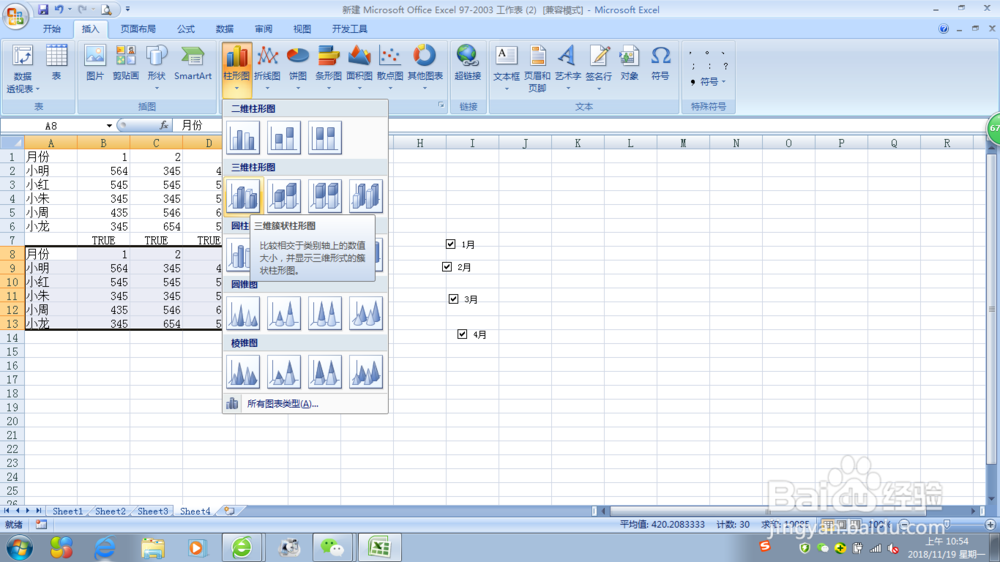Viewport: 1000px width, 562px height.
Task: Open the 数据透视表 pivot table button
Action: (22, 68)
